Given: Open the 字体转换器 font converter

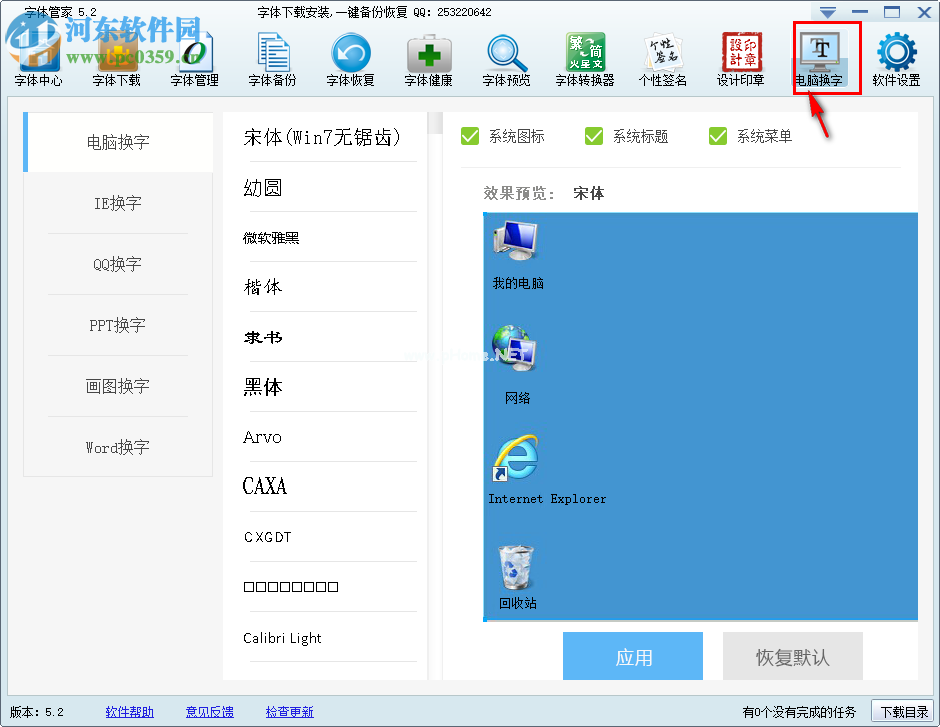Looking at the screenshot, I should coord(584,58).
